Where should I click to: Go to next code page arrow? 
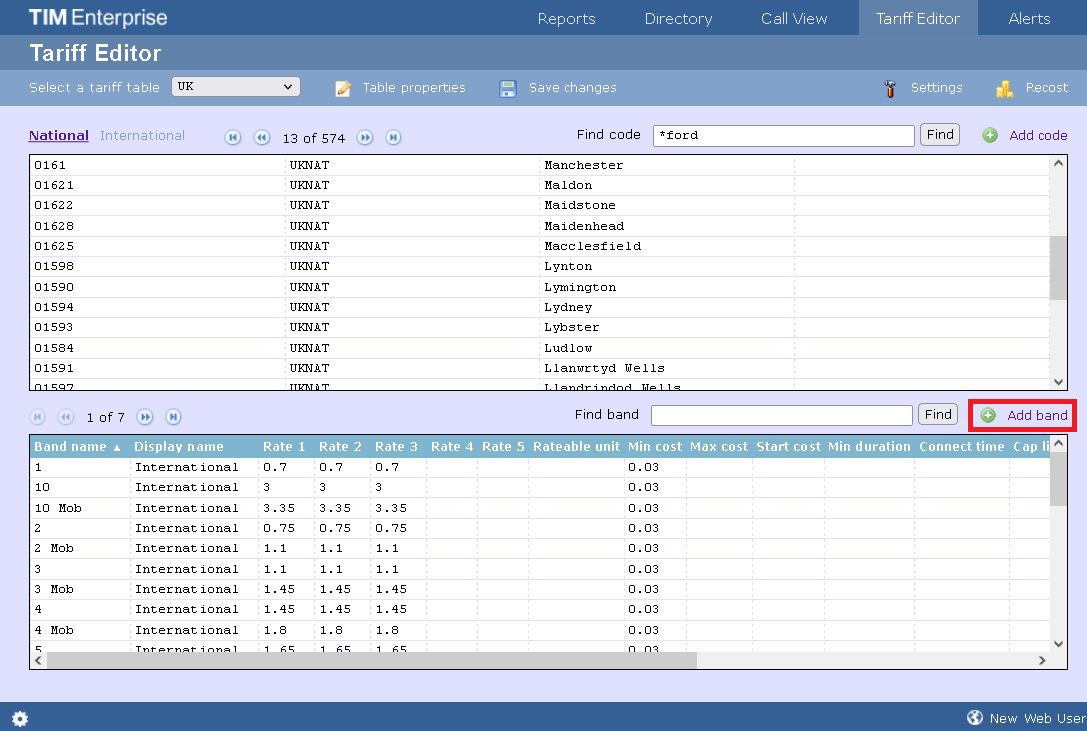pos(366,138)
